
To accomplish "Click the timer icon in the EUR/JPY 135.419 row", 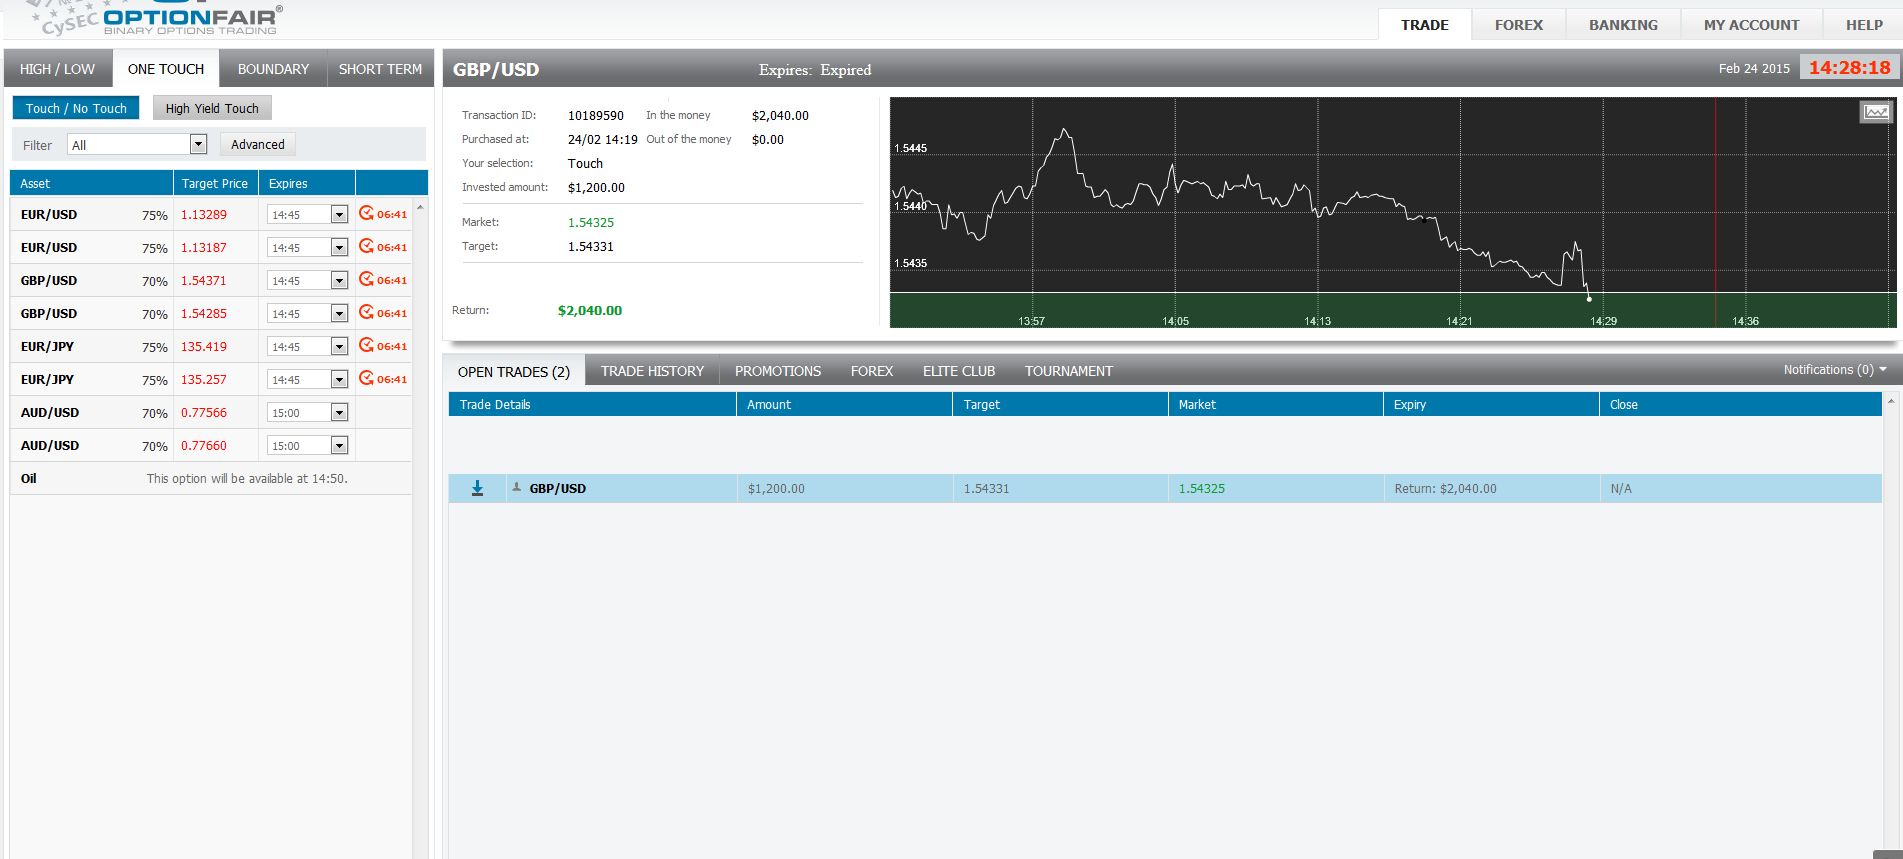I will click(x=366, y=345).
